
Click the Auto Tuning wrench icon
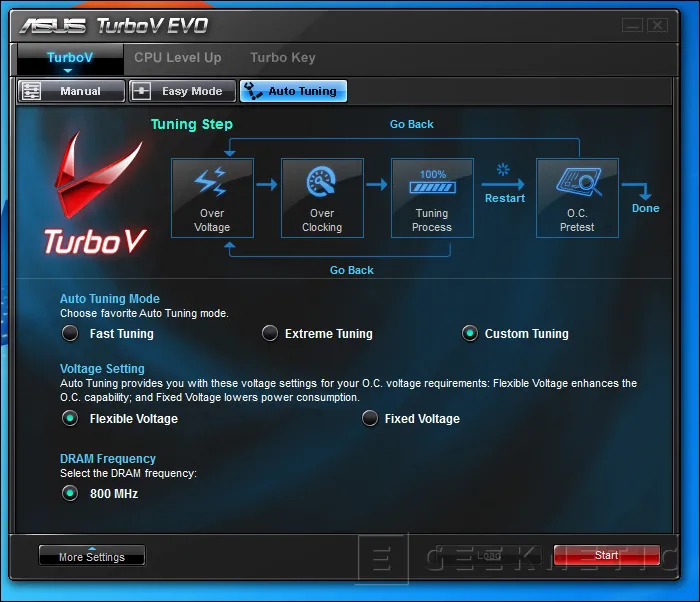coord(253,91)
